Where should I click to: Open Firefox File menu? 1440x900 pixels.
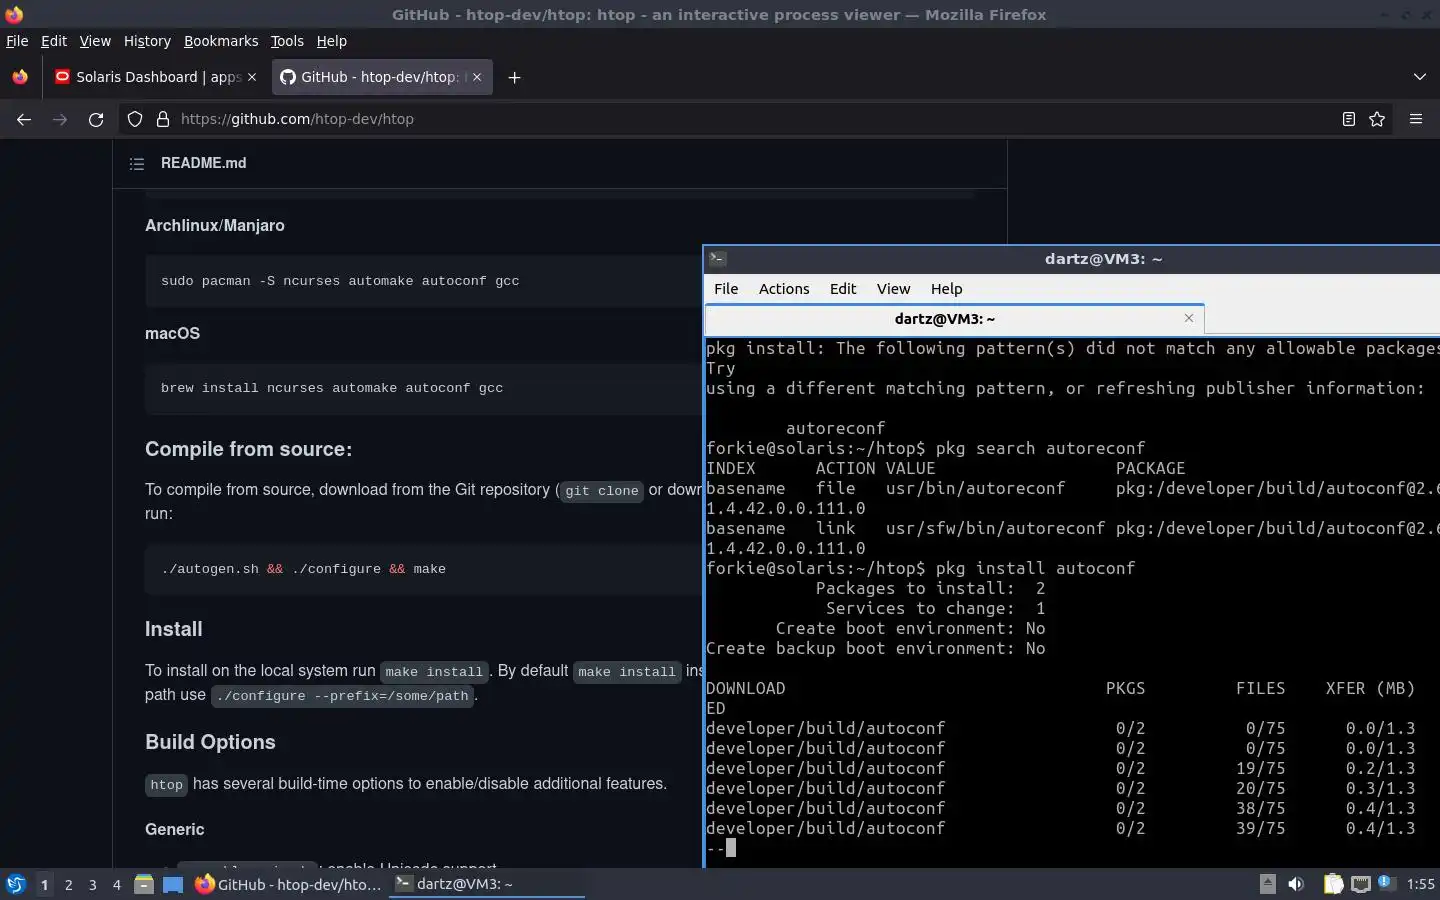17,41
